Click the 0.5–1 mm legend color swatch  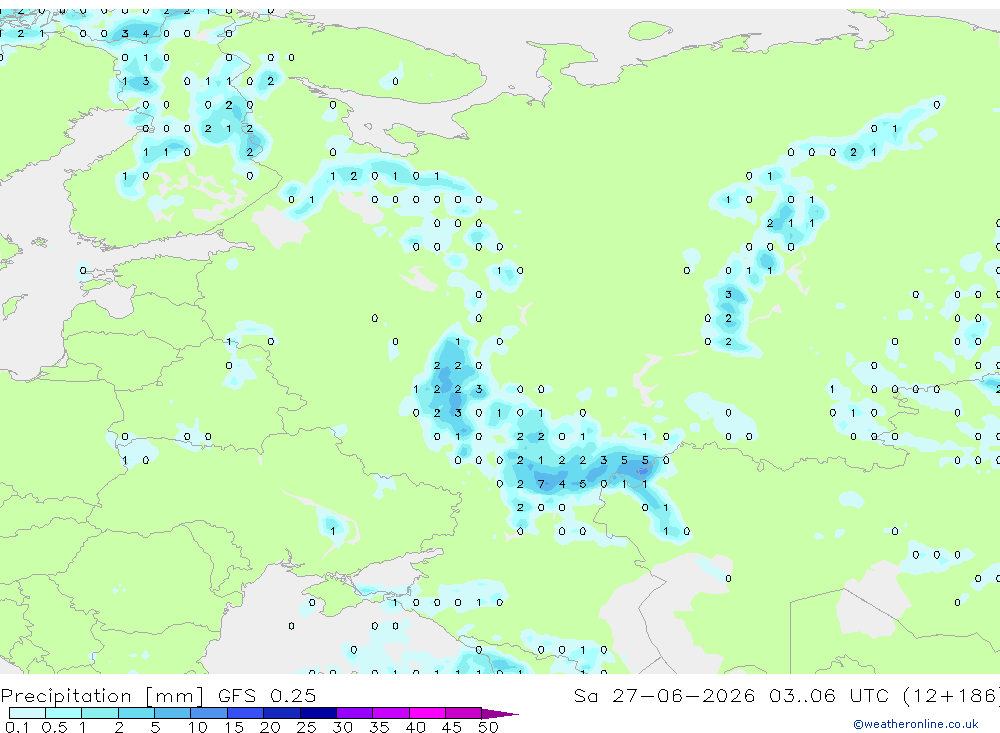tap(64, 713)
